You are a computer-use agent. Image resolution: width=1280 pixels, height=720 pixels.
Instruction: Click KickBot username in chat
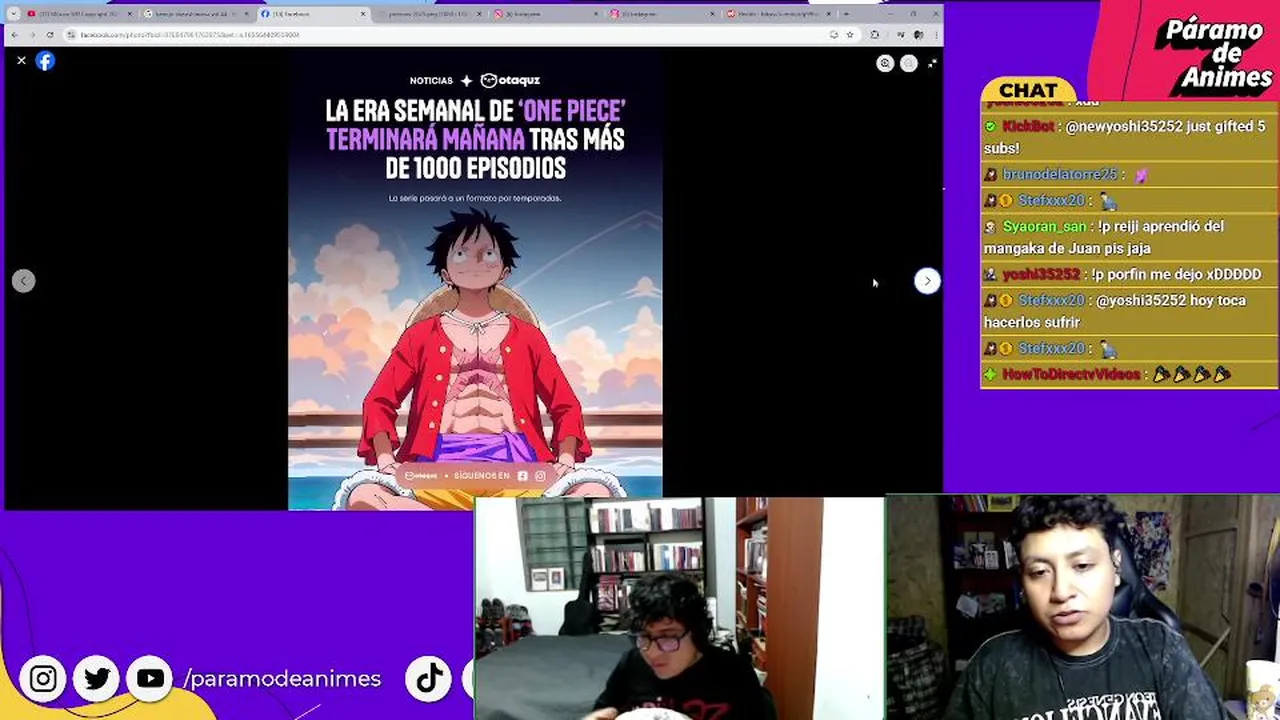(1028, 127)
